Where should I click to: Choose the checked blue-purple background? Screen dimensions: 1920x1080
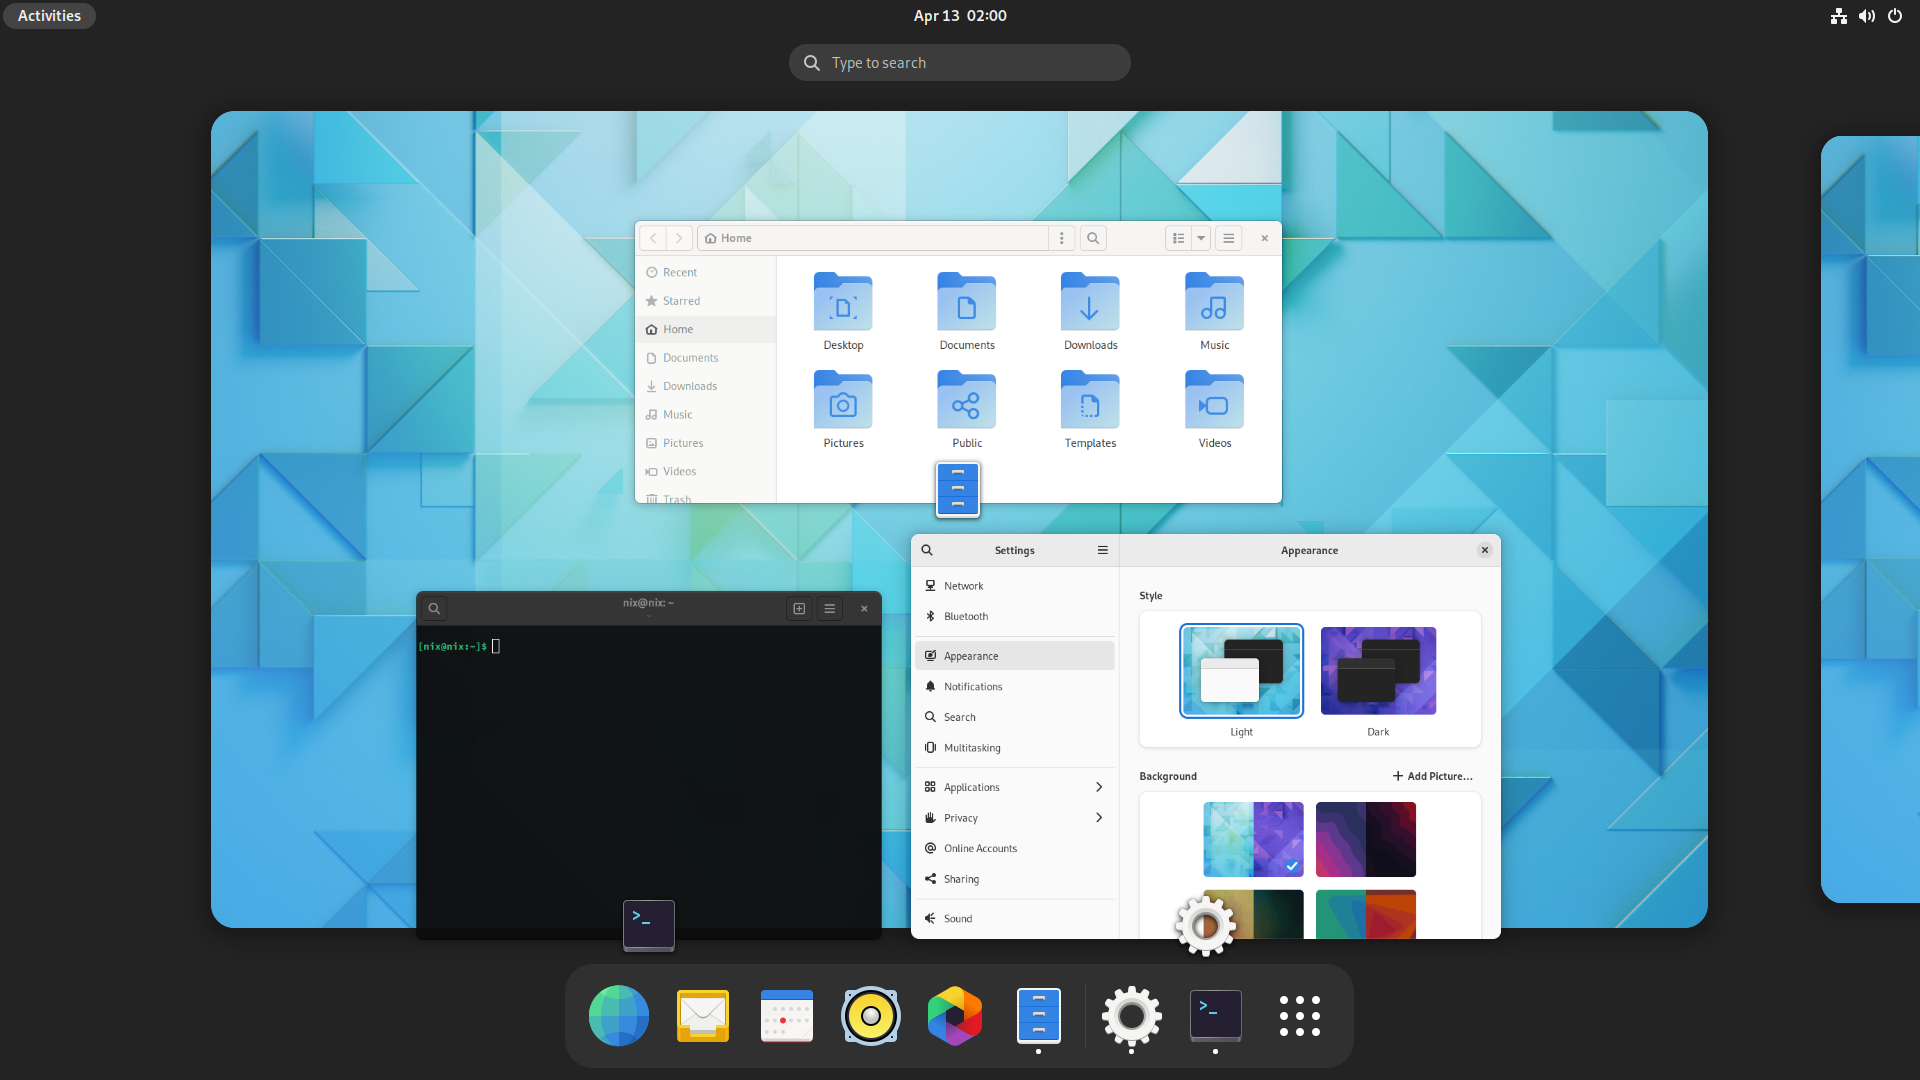tap(1253, 839)
